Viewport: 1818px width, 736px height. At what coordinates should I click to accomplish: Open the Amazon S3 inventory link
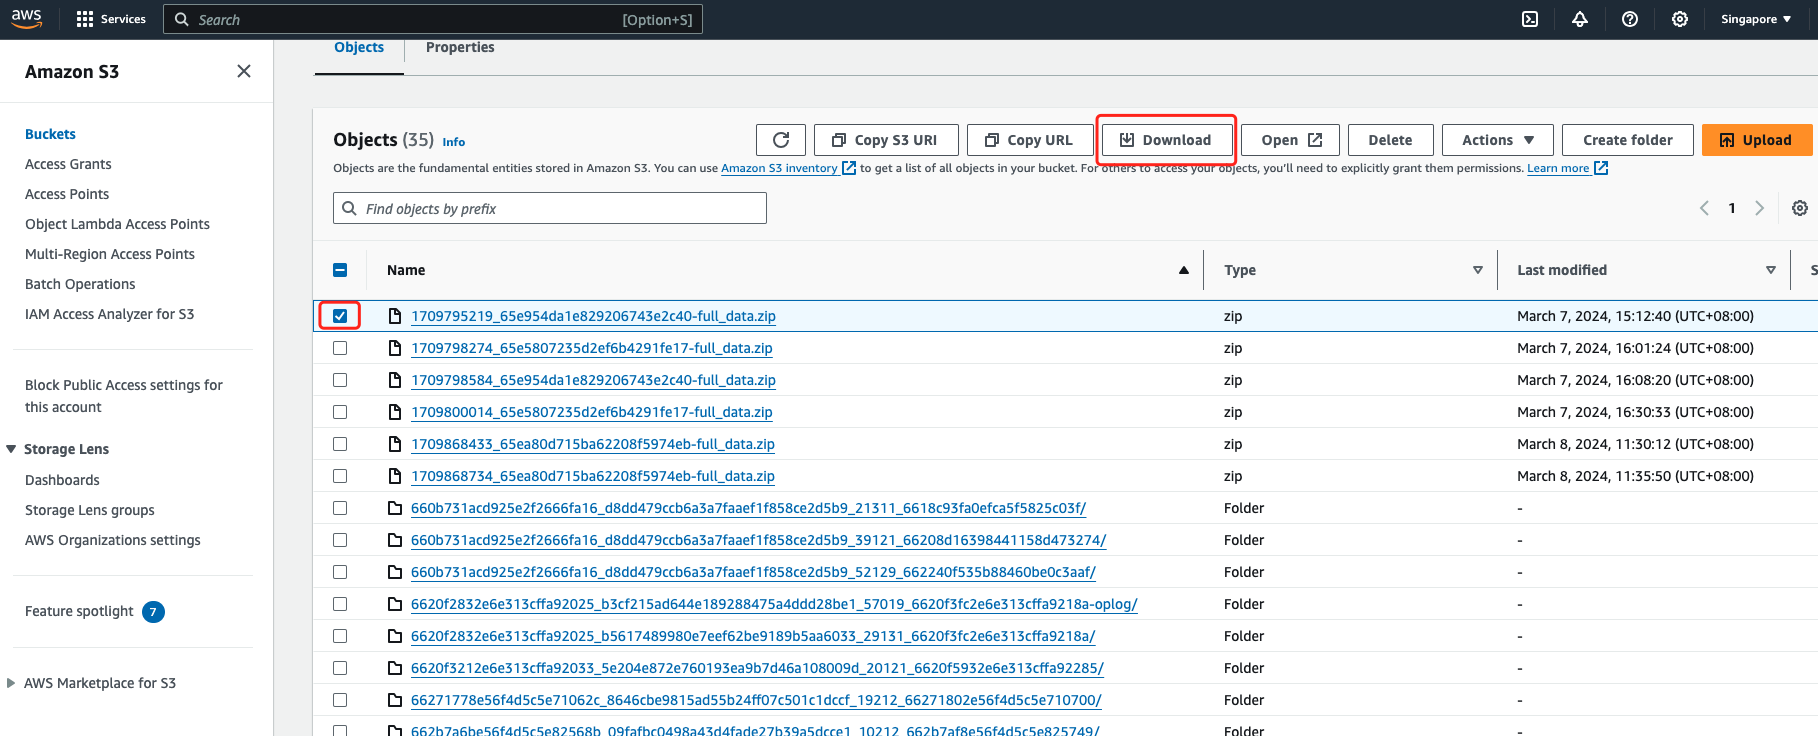[x=779, y=168]
